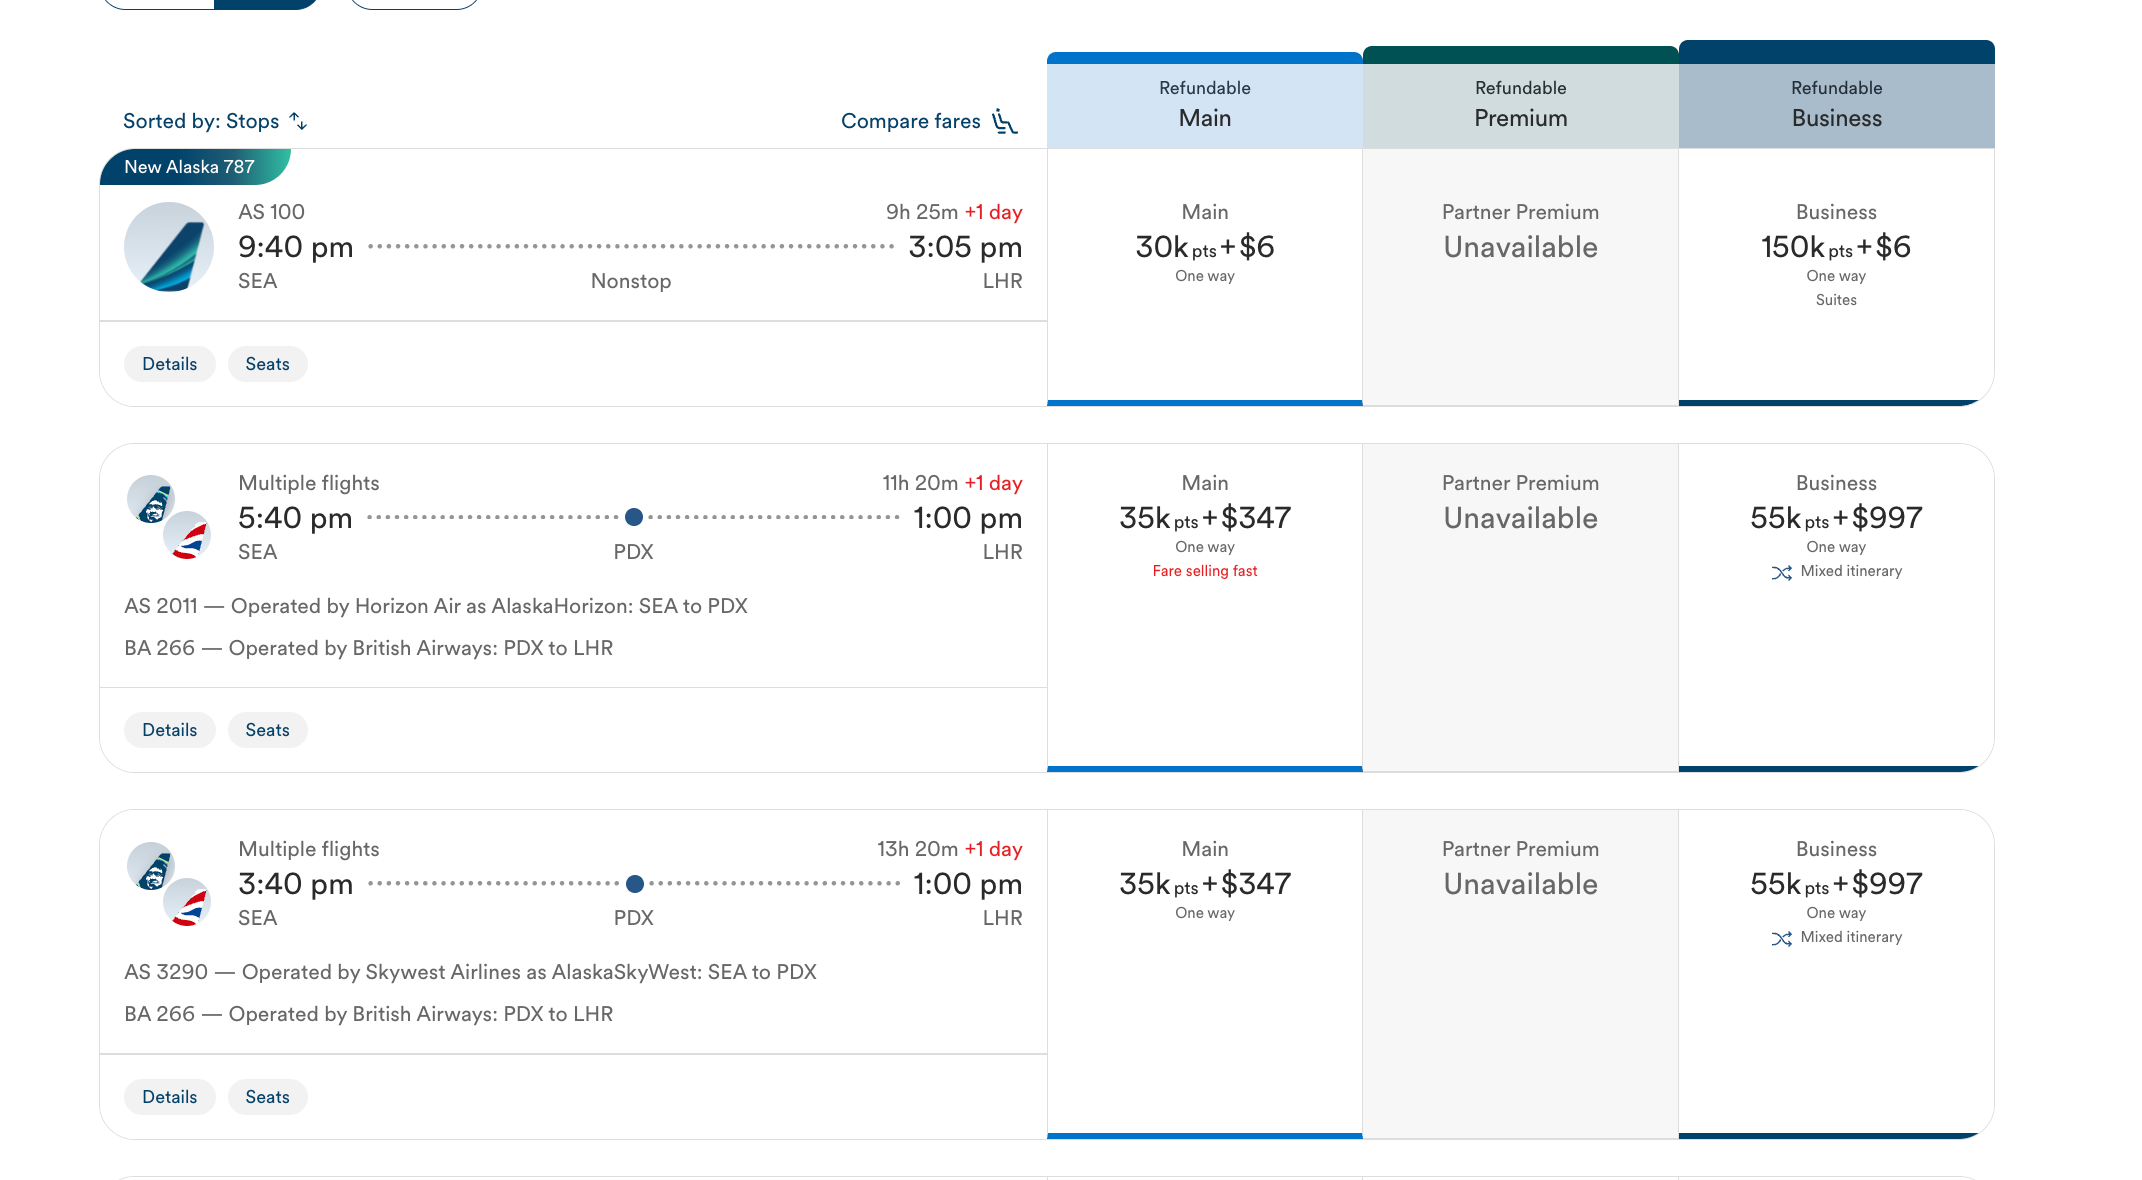Click the Suites label under Business fare
The width and height of the screenshot is (2142, 1180).
coord(1836,300)
